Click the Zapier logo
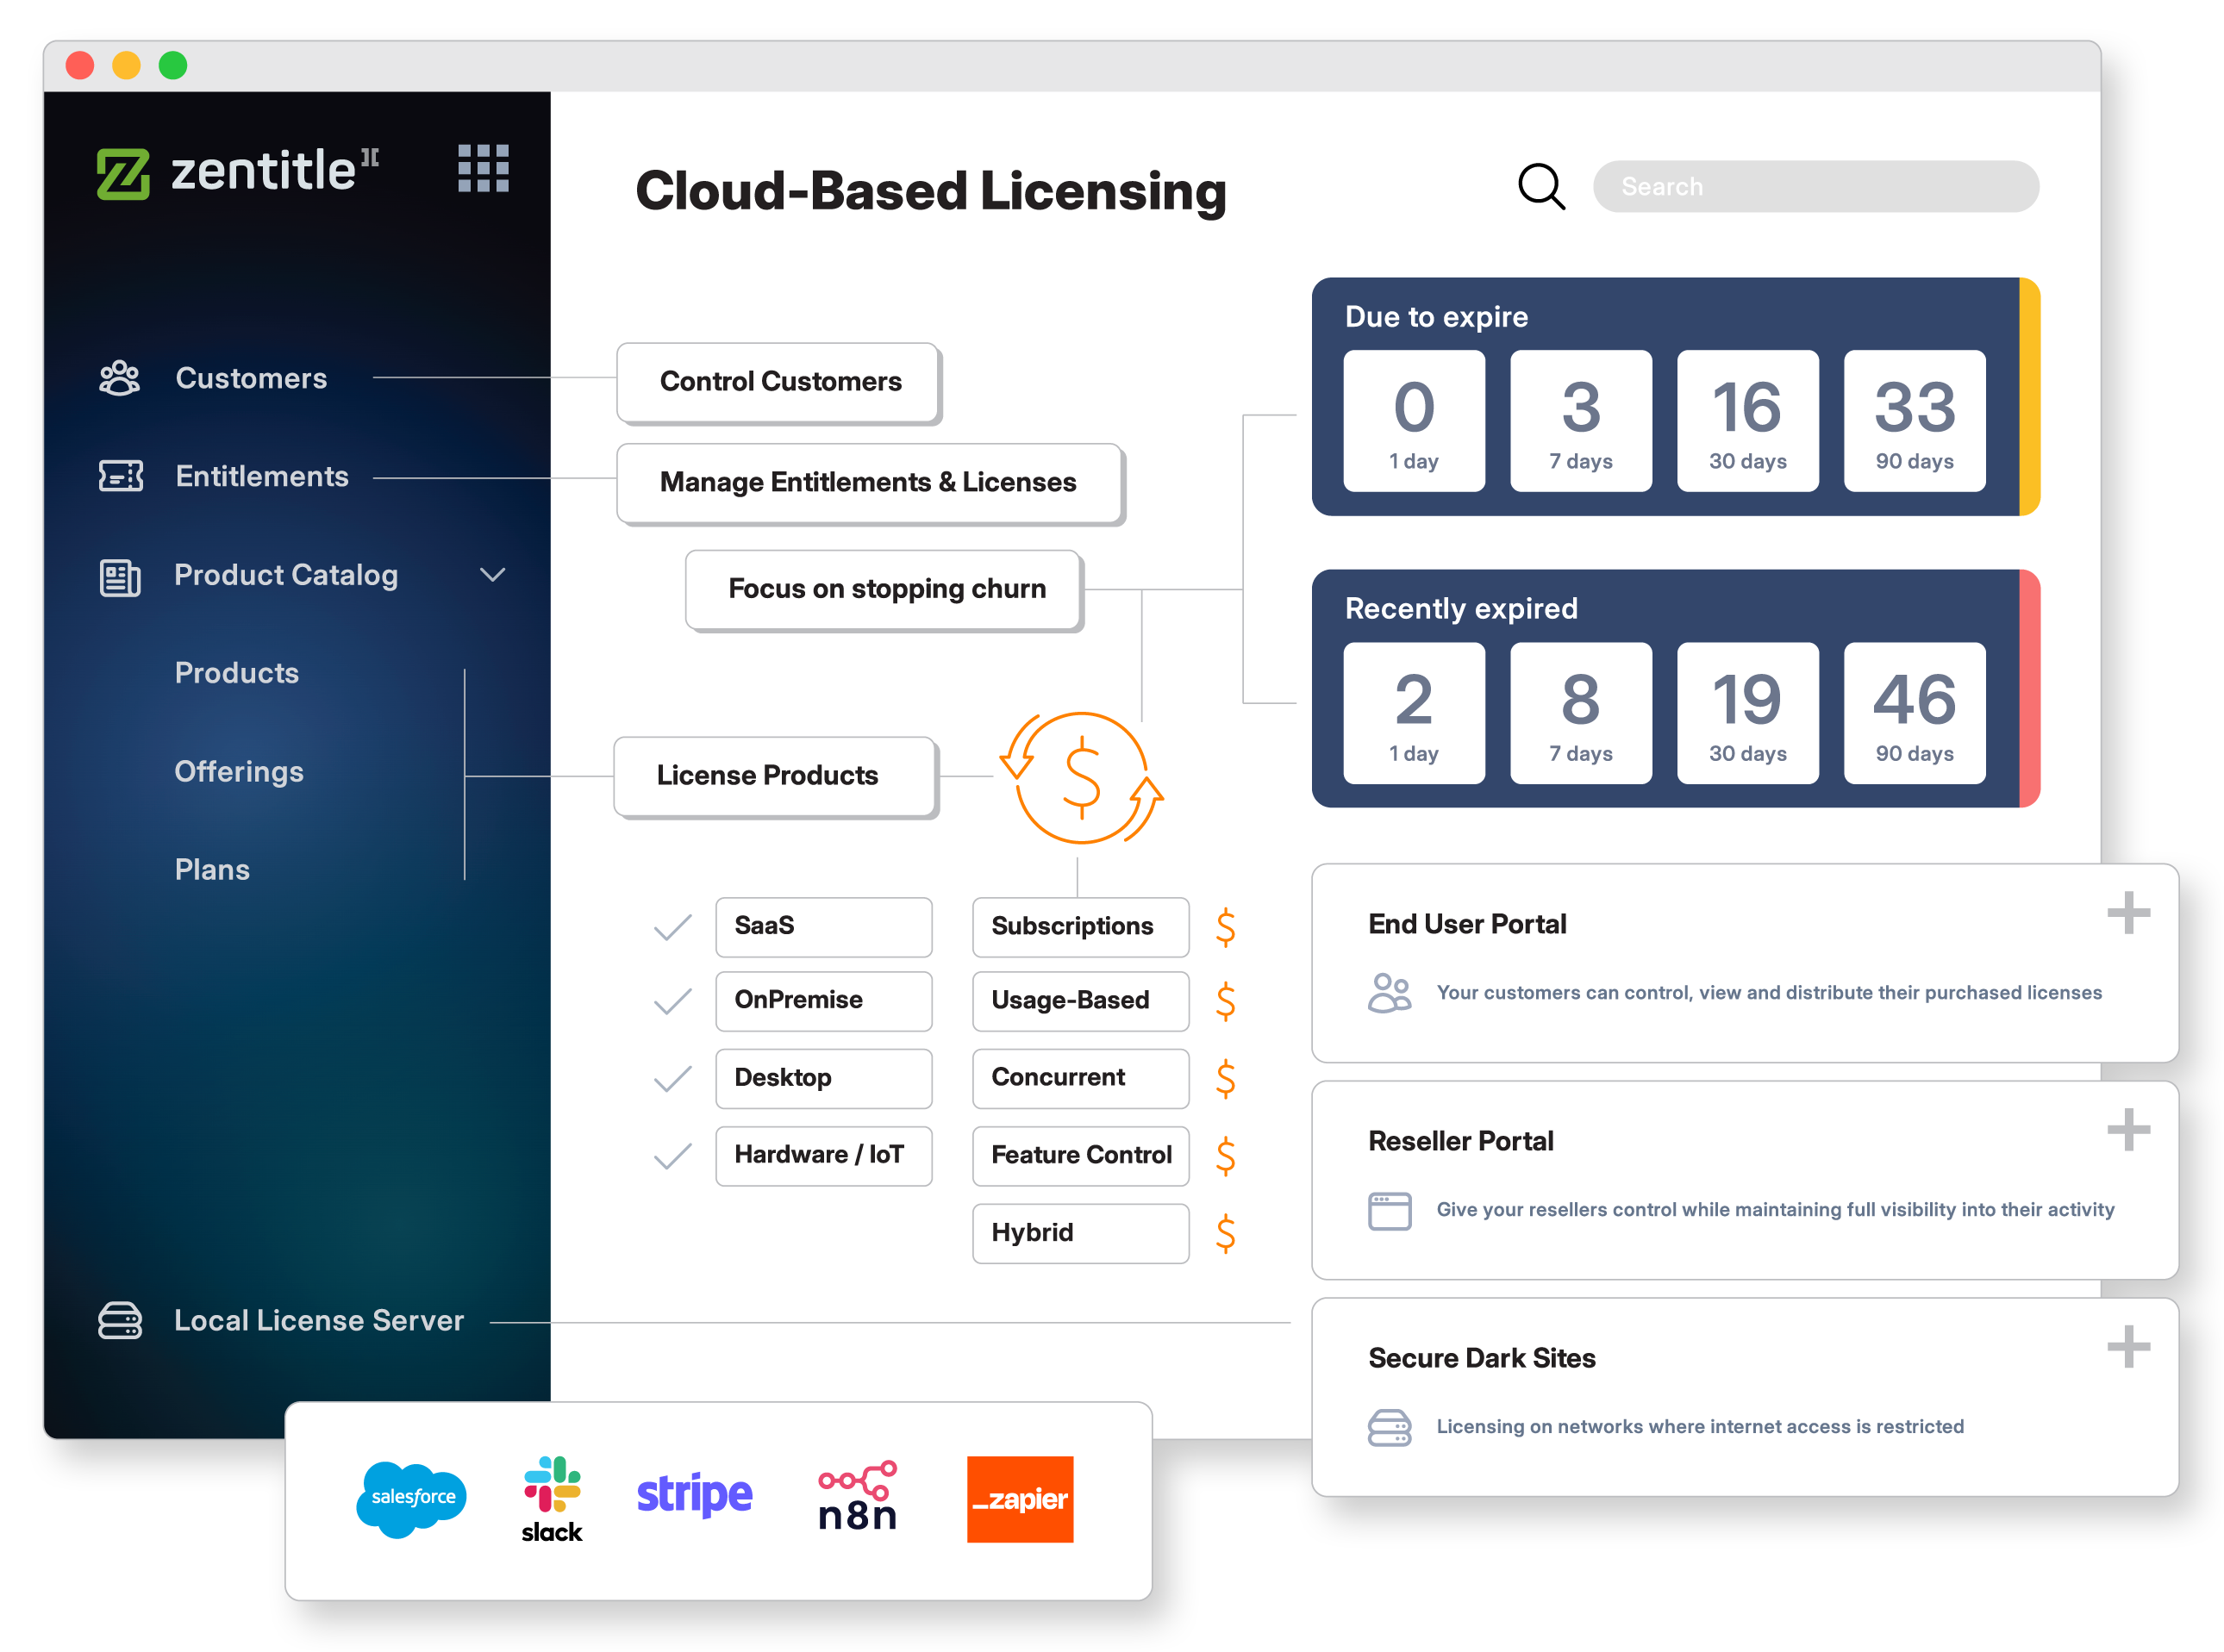Screen dimensions: 2224x1652 [1019, 1499]
